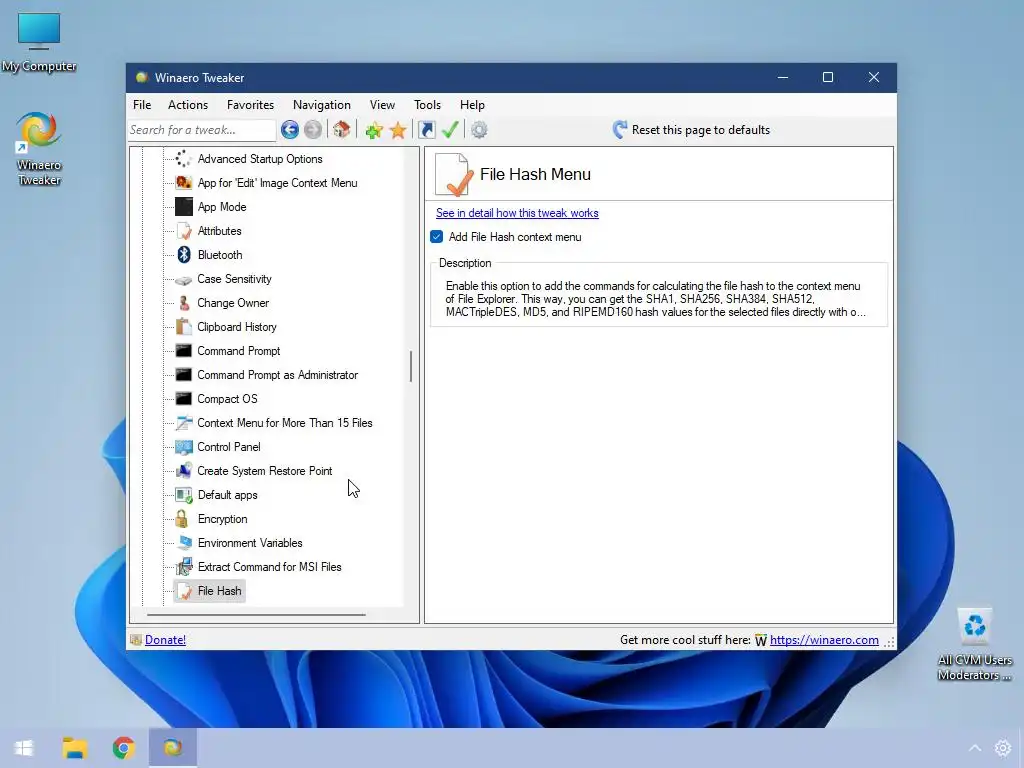Select the My Computer desktop icon
1024x768 pixels.
pos(39,42)
